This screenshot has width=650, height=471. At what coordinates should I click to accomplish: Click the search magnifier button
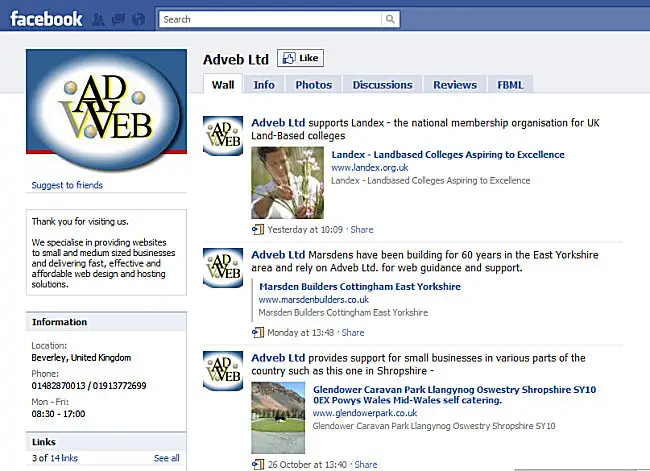point(390,19)
